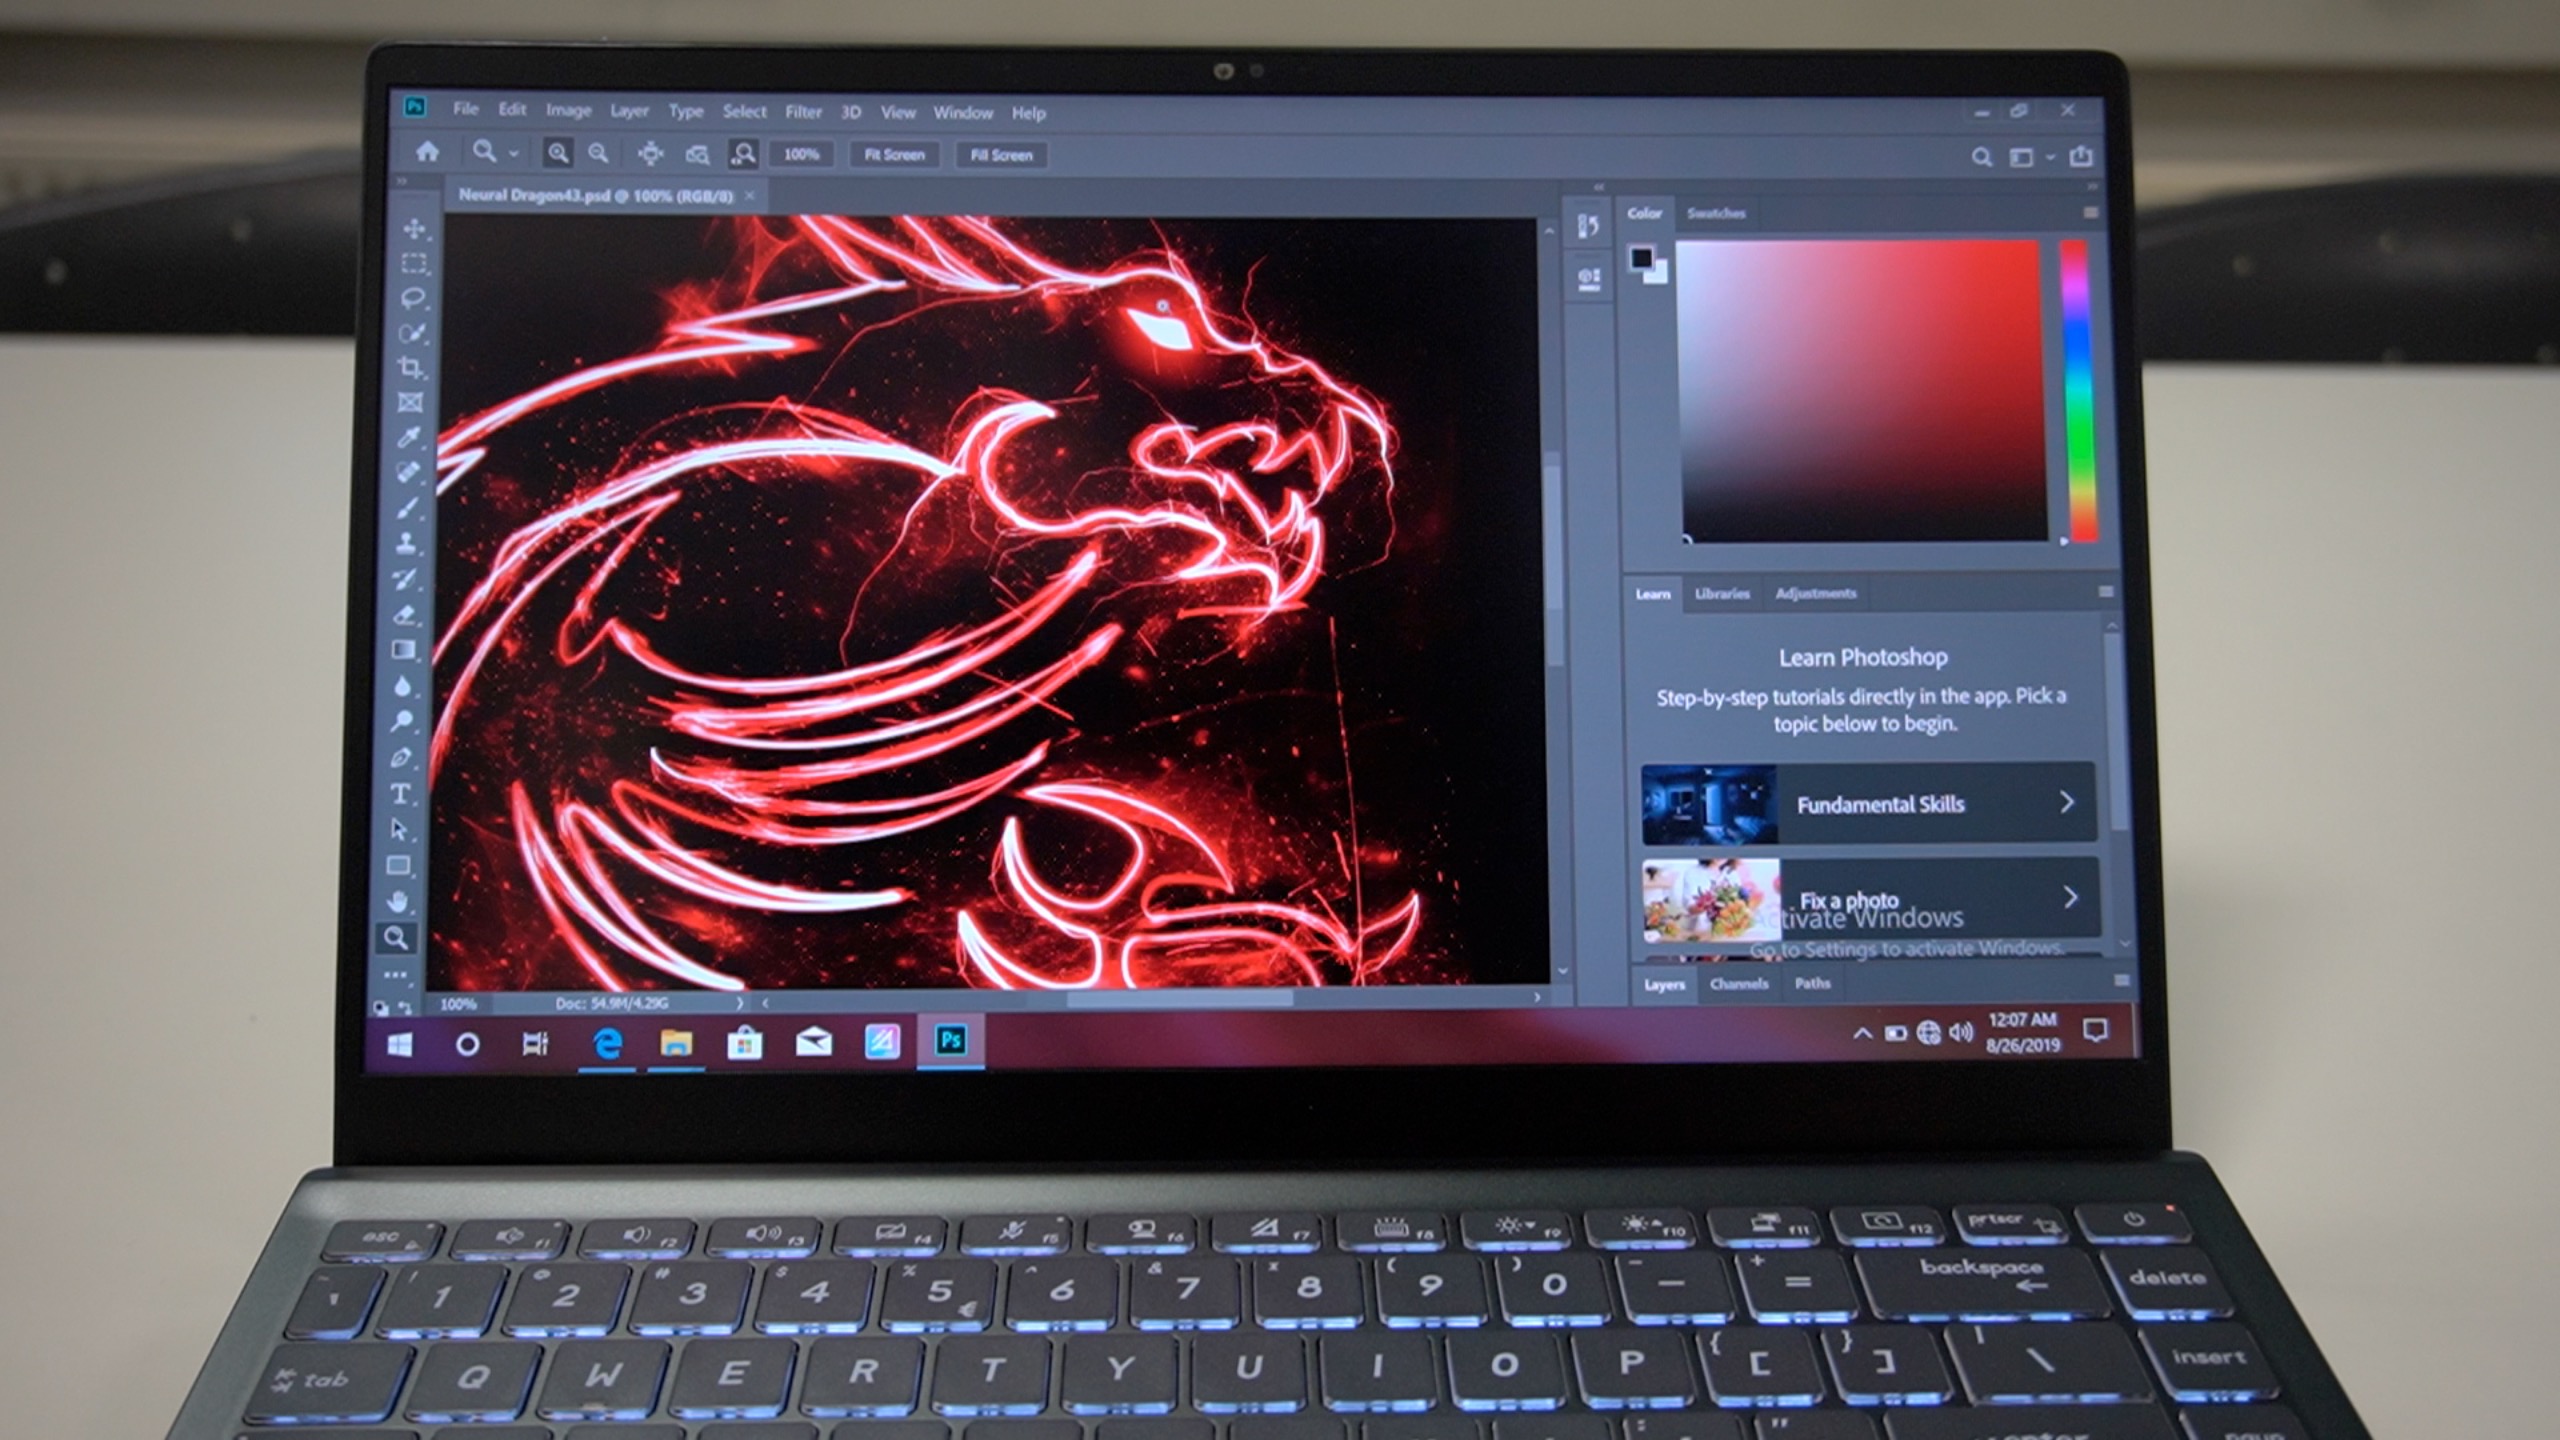Pick a shade in the red color field
2560x1440 pixels.
tap(1862, 391)
